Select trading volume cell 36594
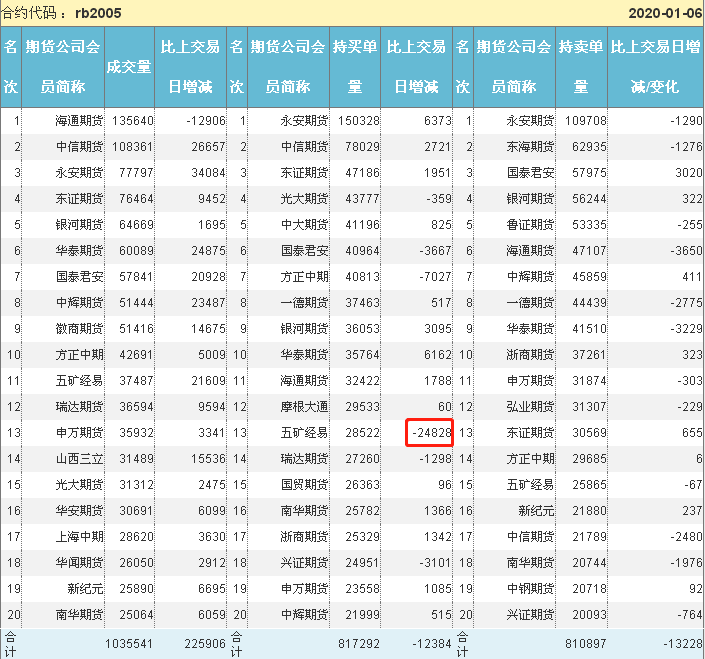 136,407
